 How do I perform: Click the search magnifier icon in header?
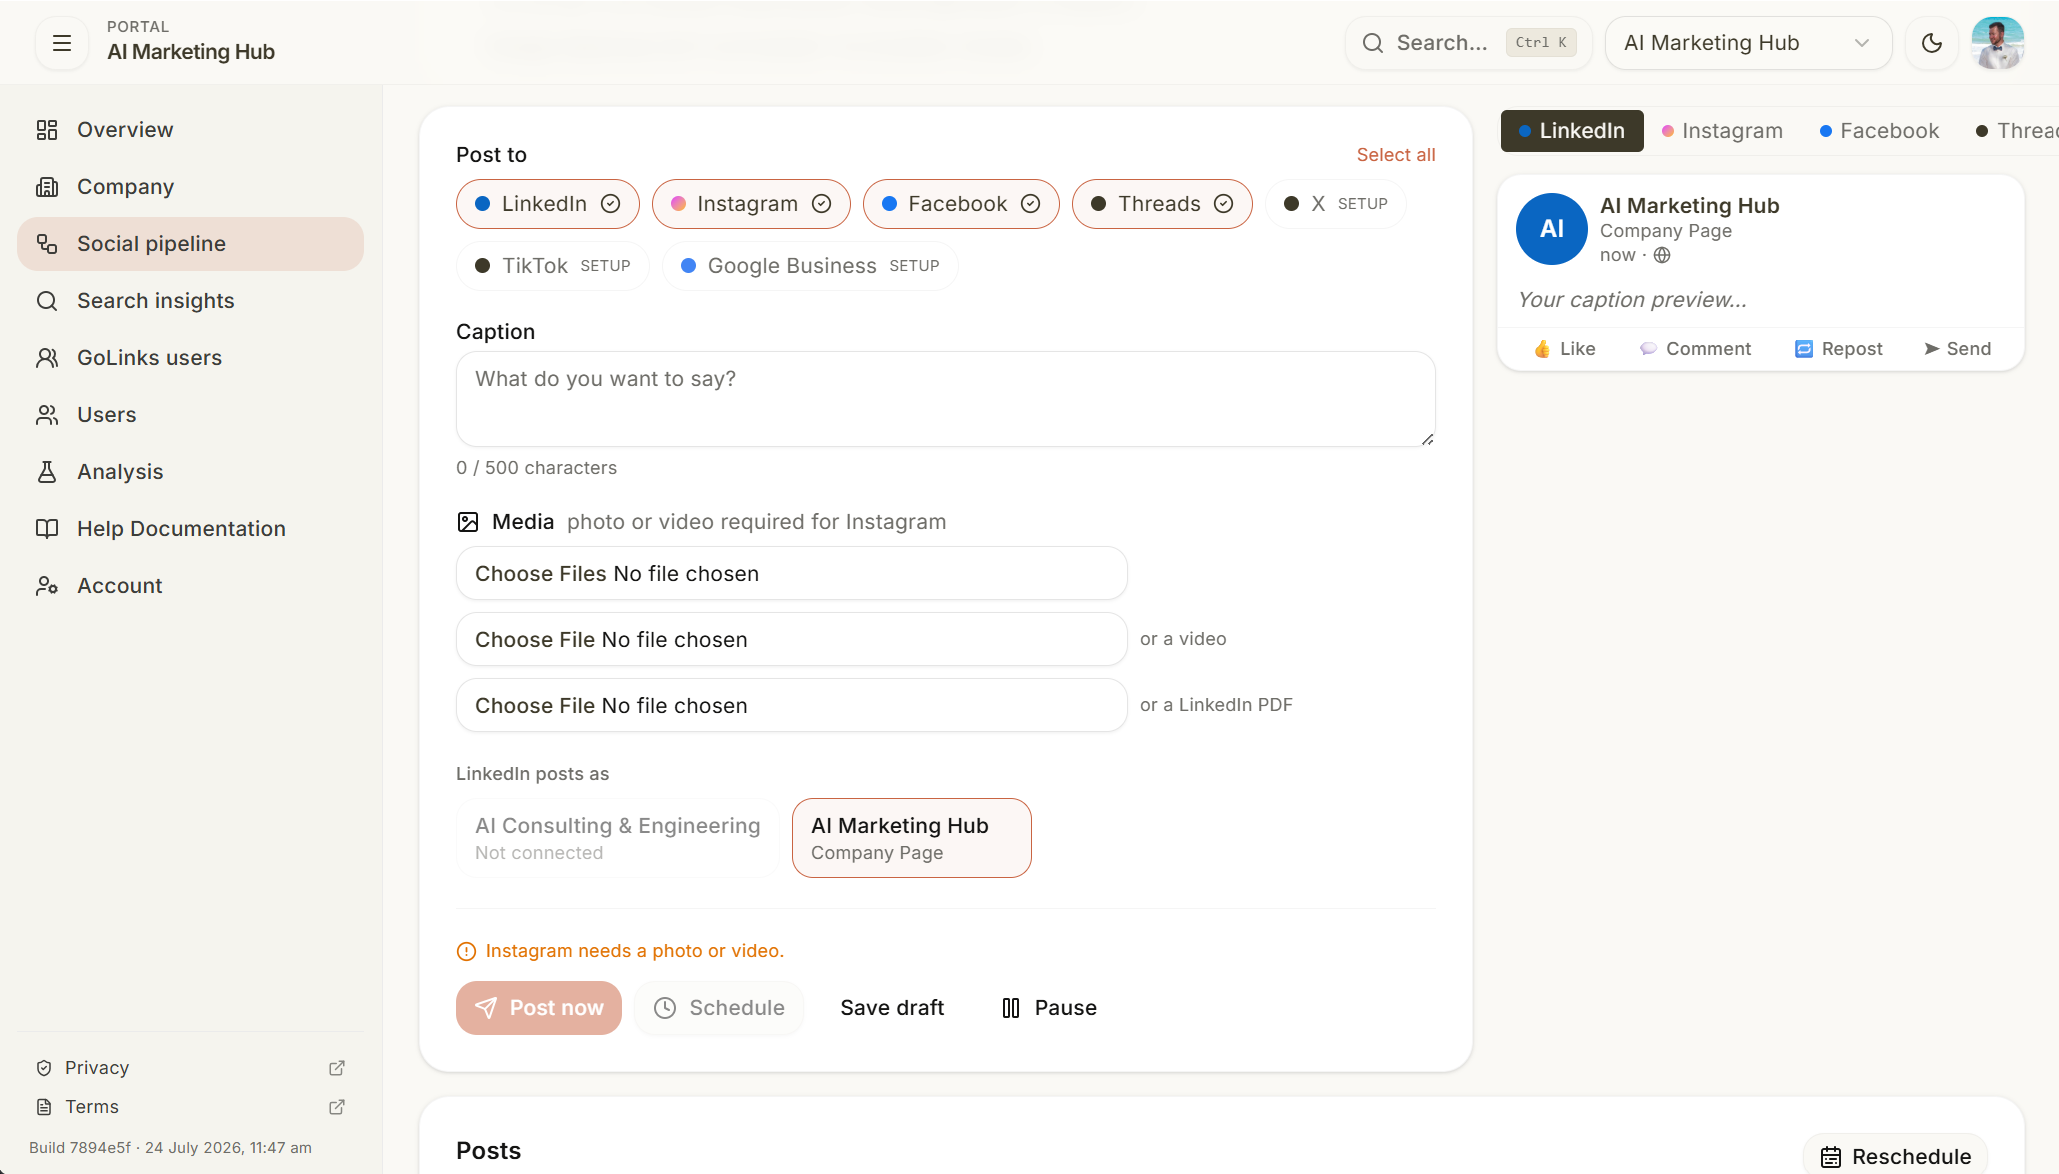[1373, 43]
